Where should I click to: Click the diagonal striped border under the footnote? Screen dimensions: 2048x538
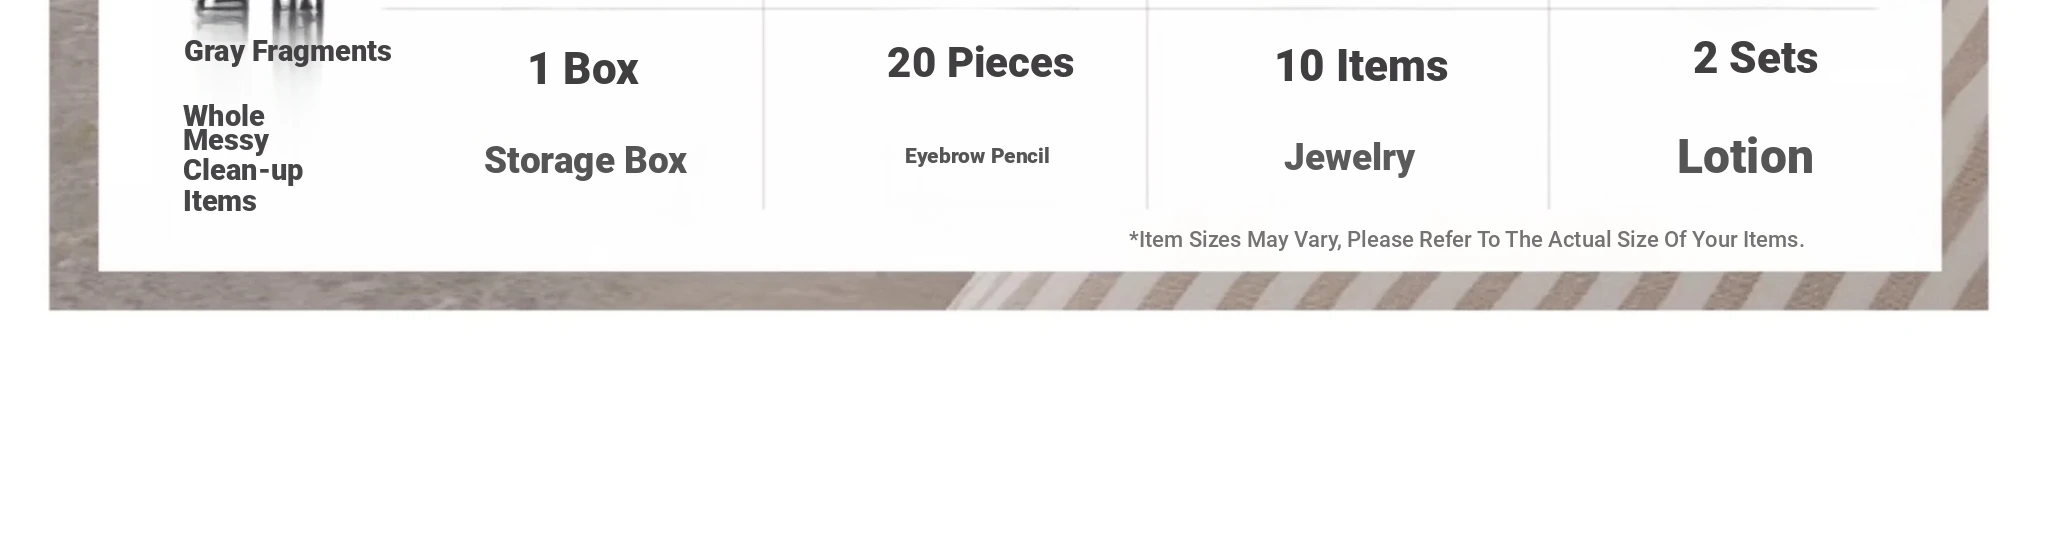click(1465, 290)
